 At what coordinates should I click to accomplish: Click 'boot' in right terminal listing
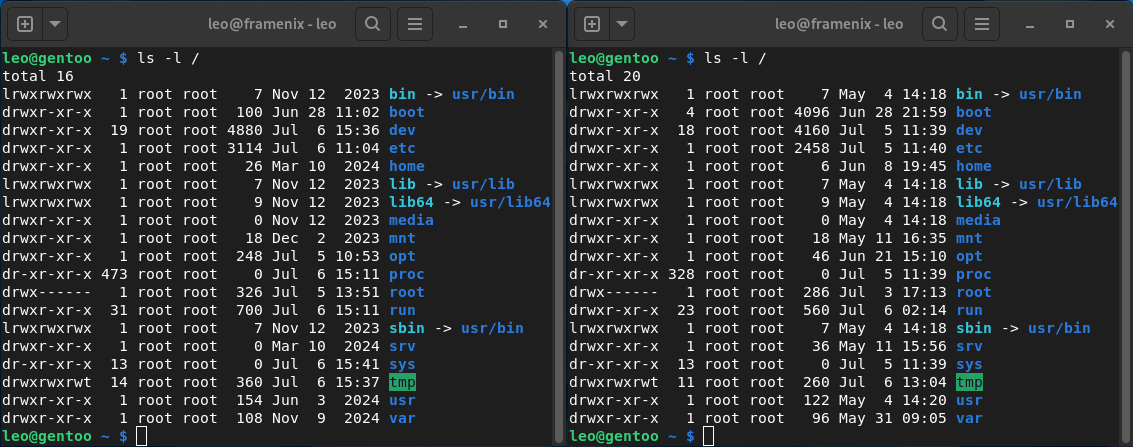pos(974,112)
